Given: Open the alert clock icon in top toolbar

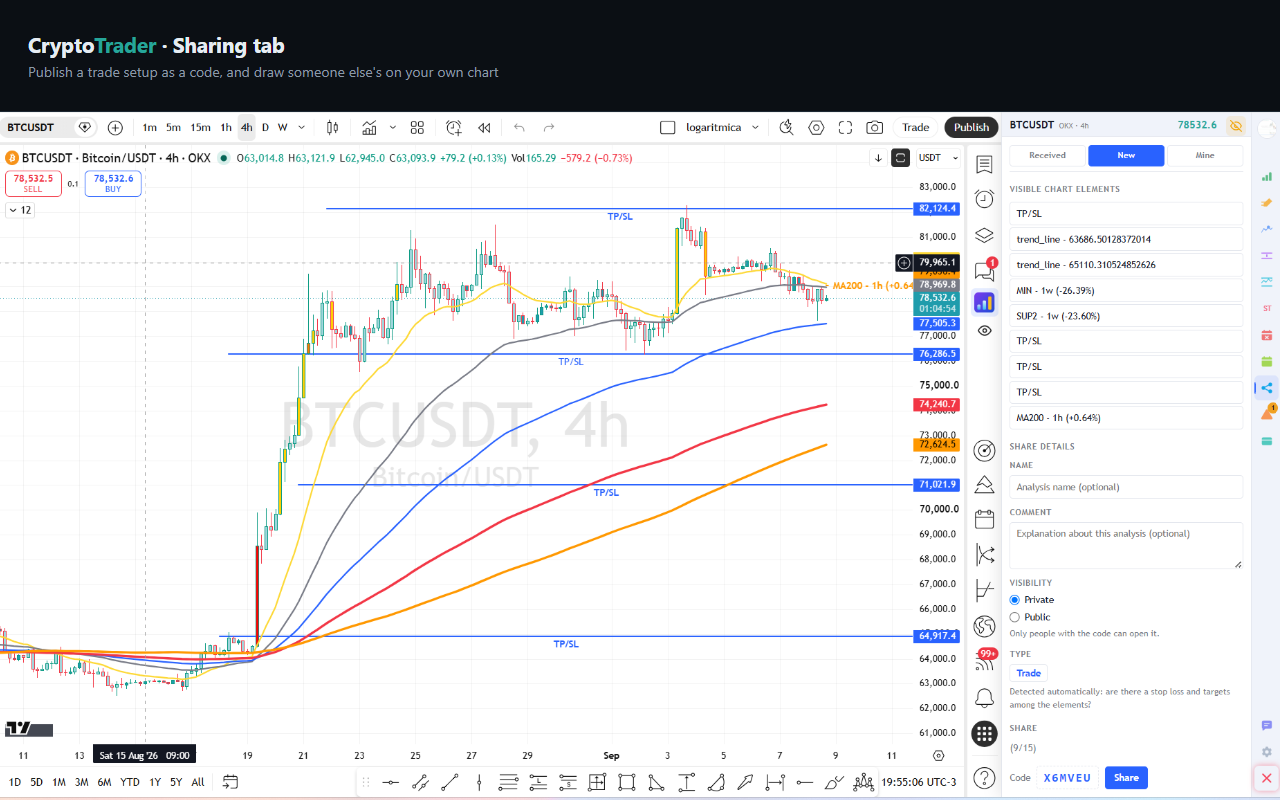Looking at the screenshot, I should pos(454,127).
